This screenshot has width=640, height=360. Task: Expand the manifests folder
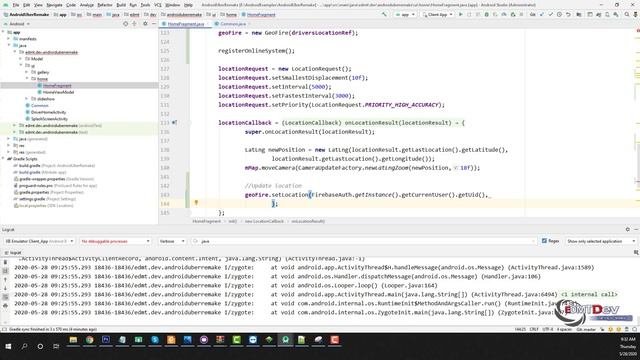pyautogui.click(x=9, y=39)
